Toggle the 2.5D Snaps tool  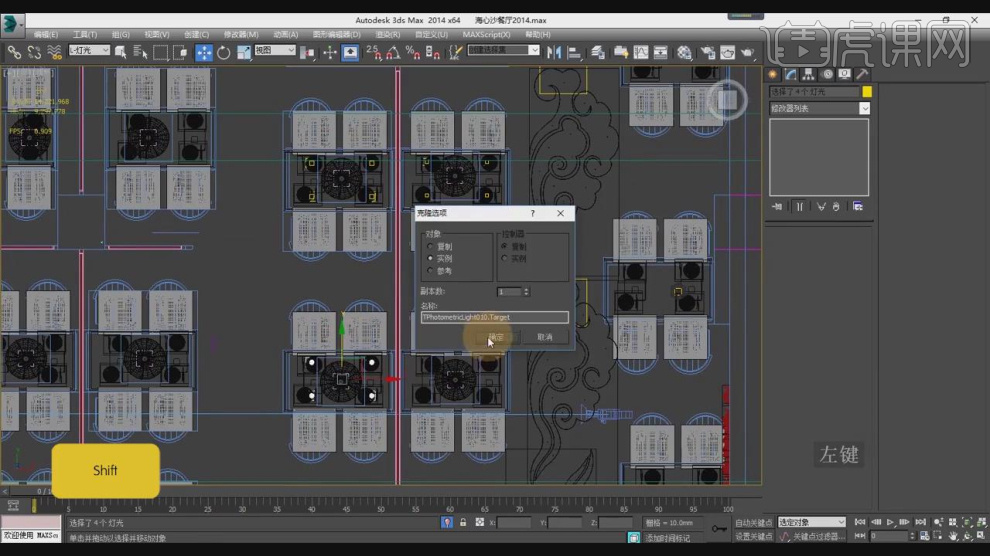coord(373,52)
